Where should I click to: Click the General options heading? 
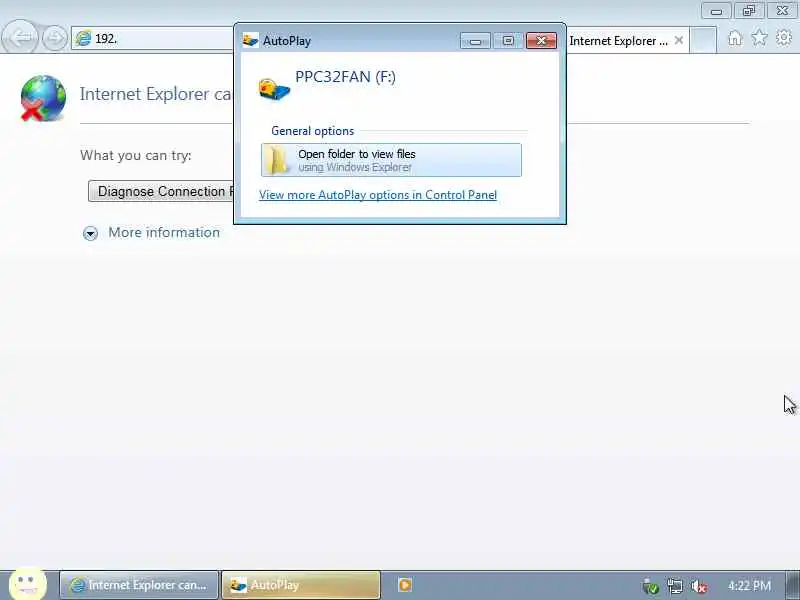[x=313, y=131]
